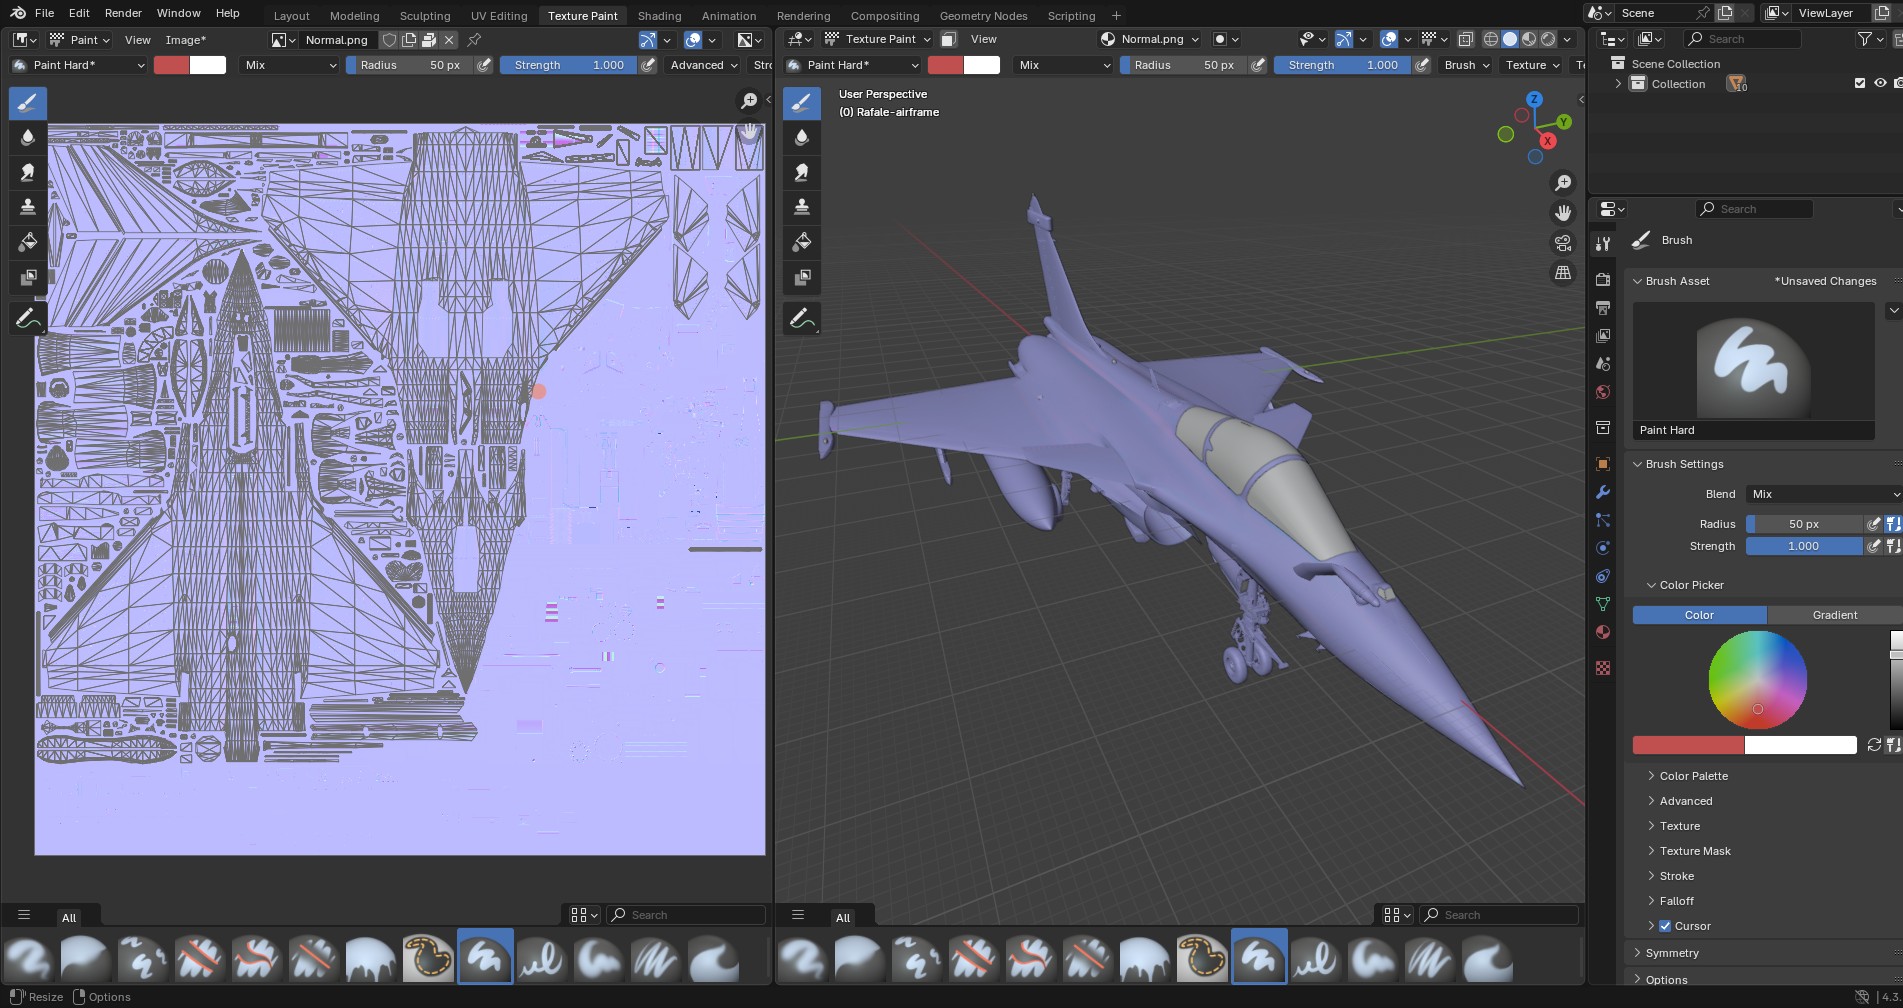
Task: Select the Color button in Color Picker
Action: point(1699,615)
